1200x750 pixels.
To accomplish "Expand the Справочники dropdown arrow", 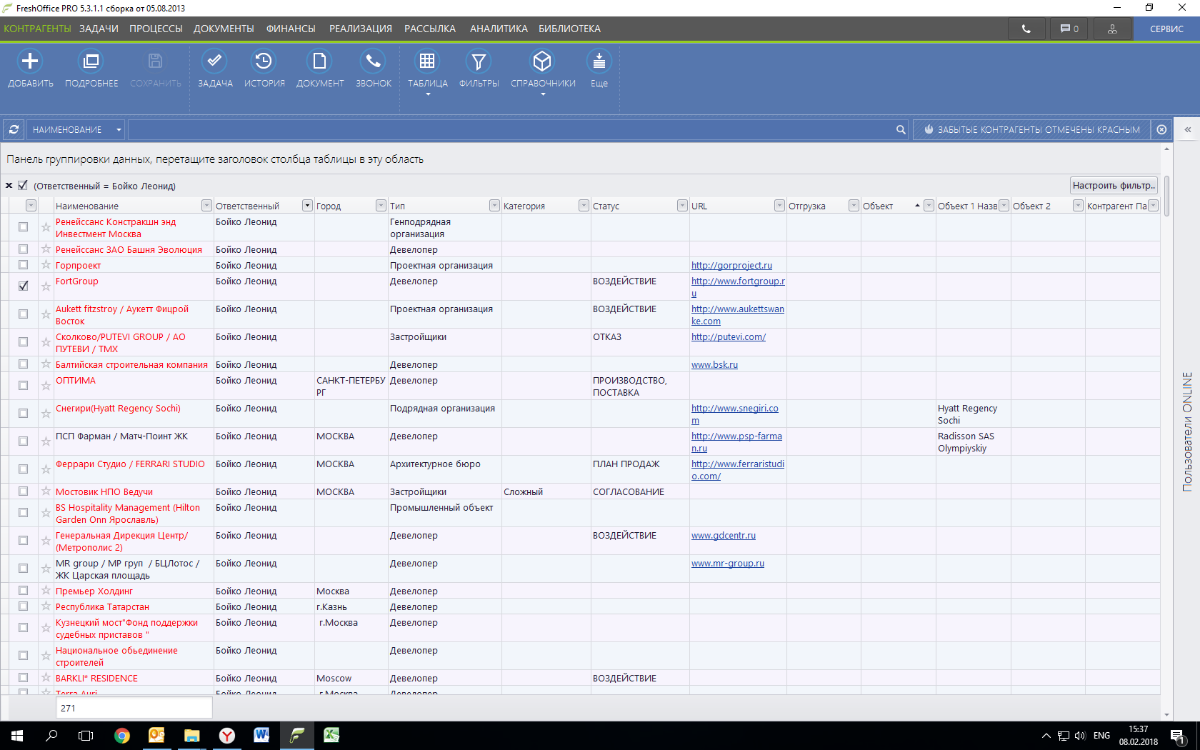I will coord(543,95).
